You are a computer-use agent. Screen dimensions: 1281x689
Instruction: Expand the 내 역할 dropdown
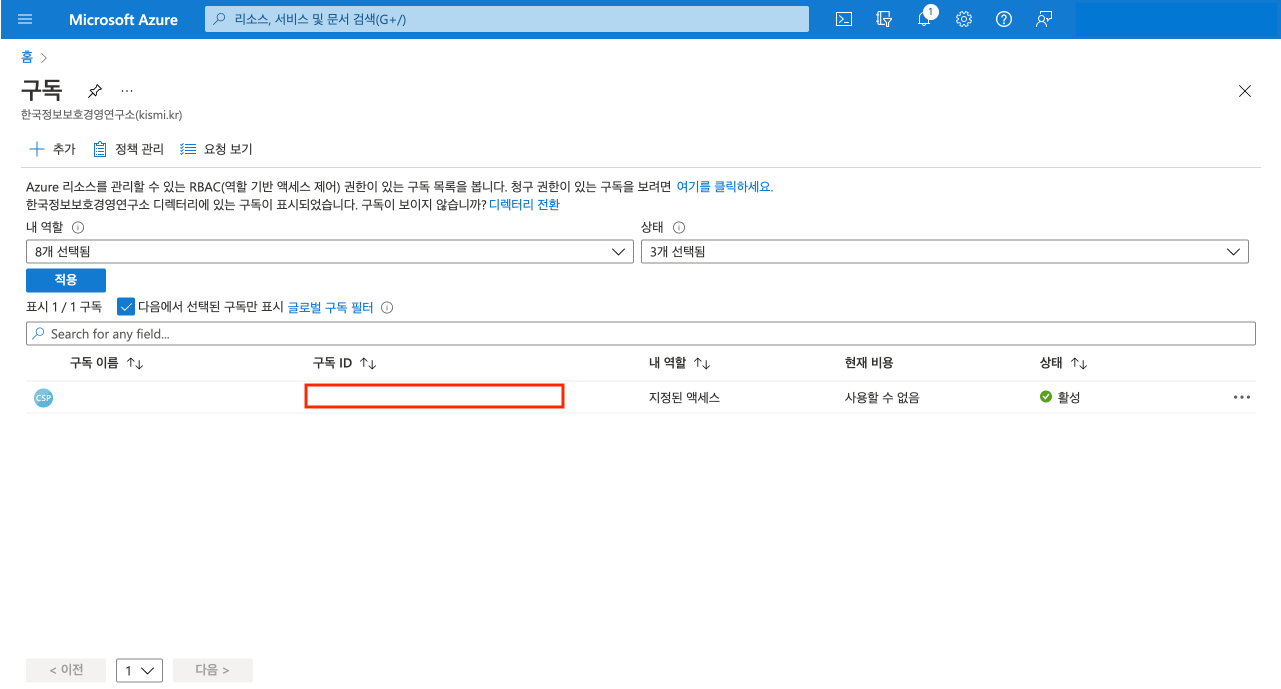[330, 252]
